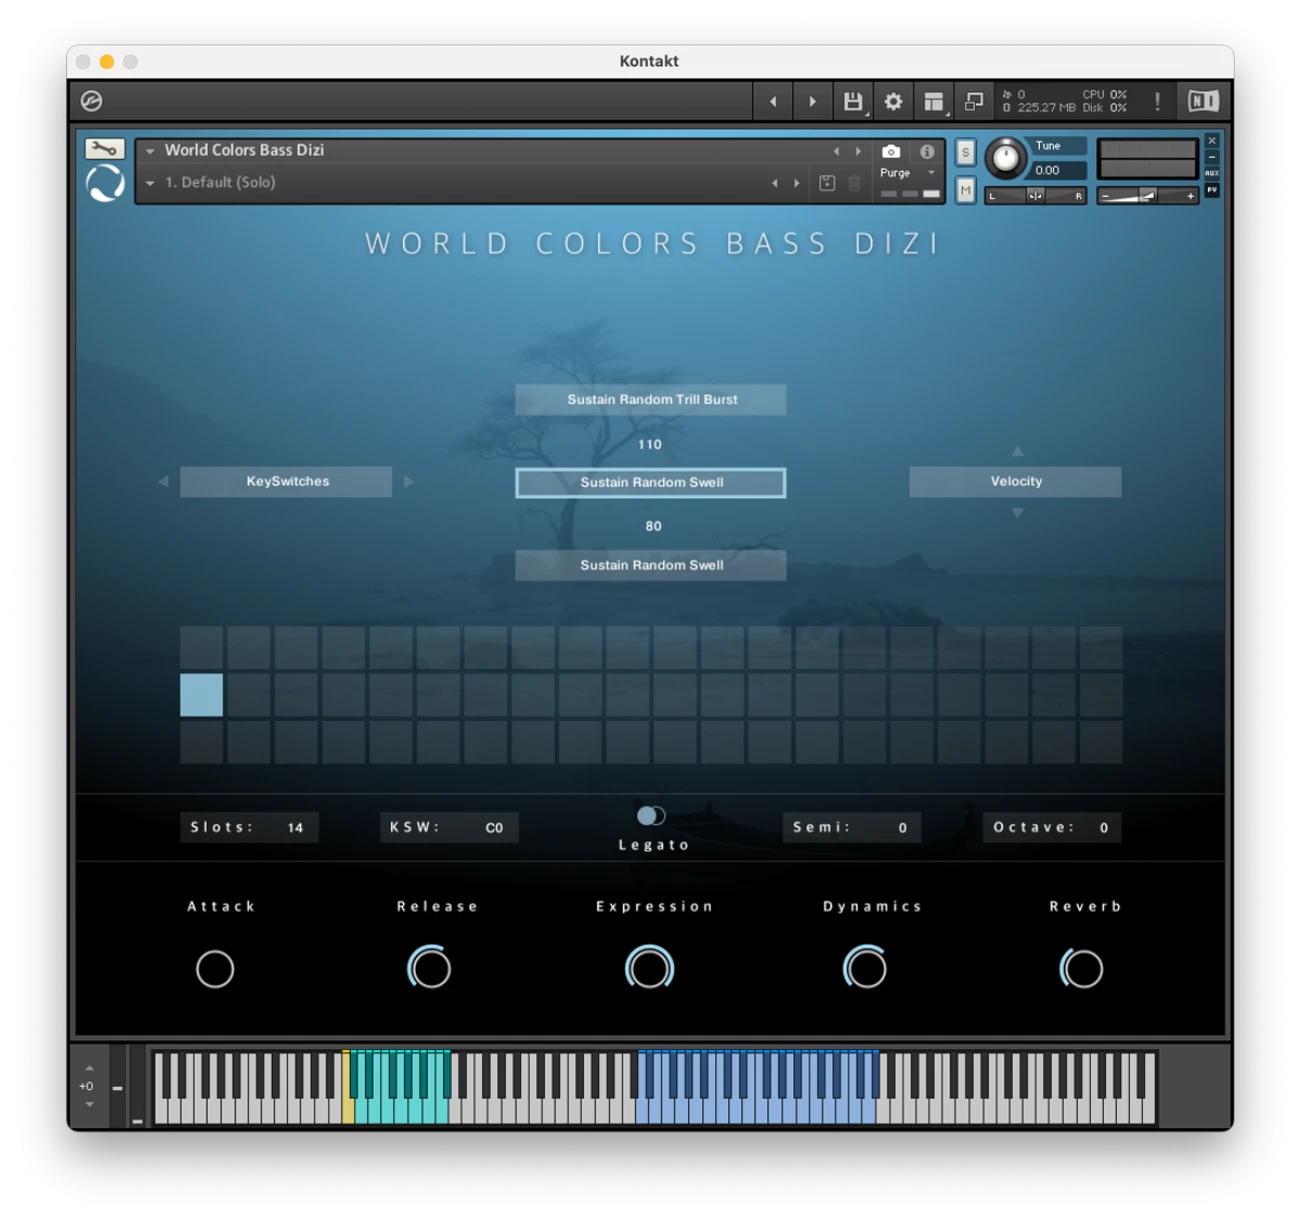Screen dimensions: 1300x1219
Task: Close the instrument with the X button
Action: coord(1212,141)
